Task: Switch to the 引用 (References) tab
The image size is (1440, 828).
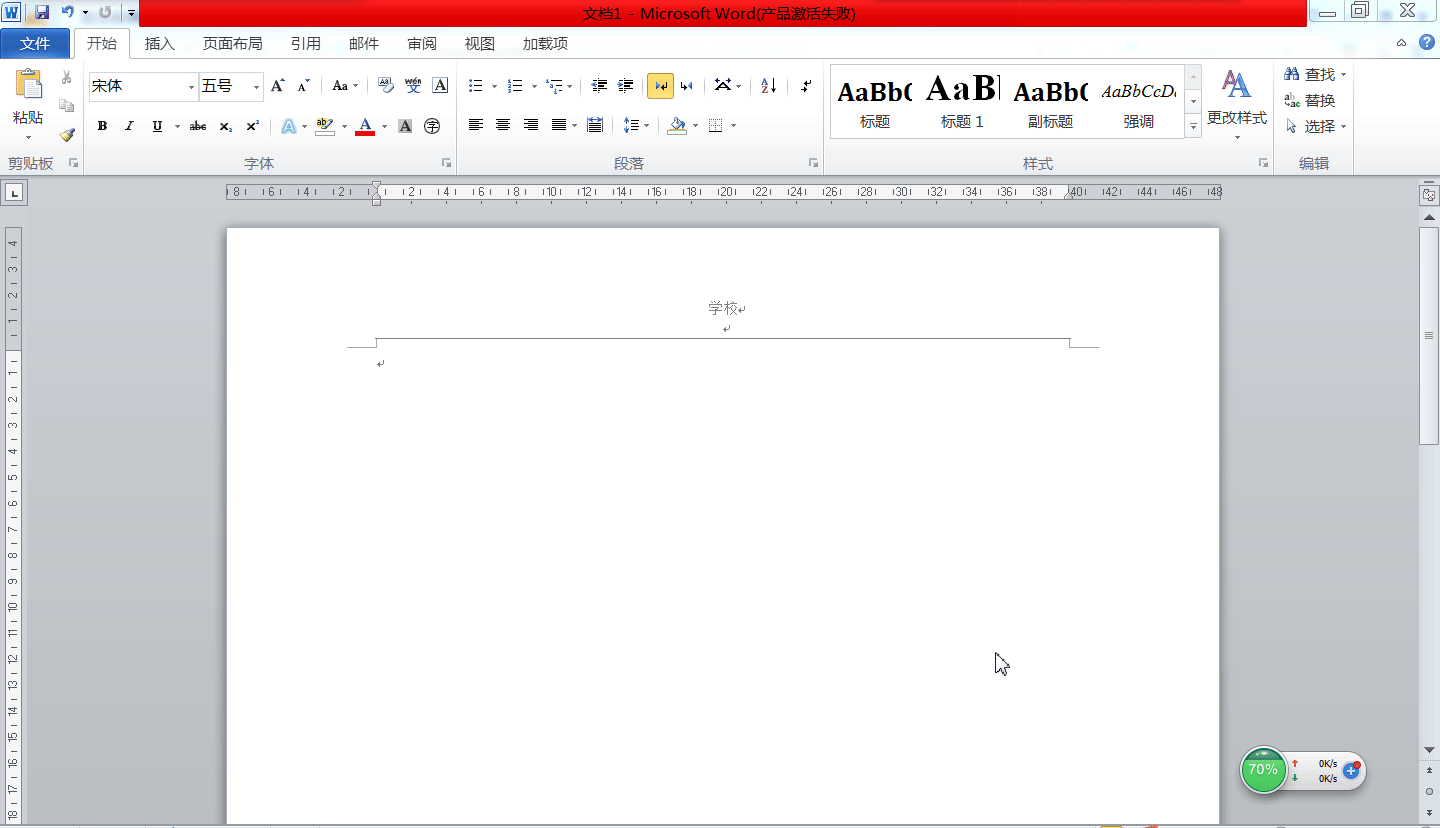Action: [306, 43]
